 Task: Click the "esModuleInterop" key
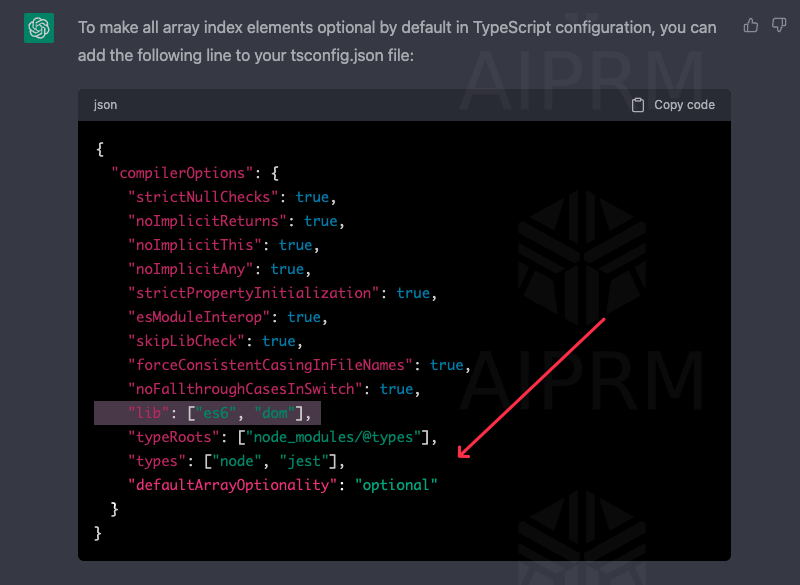click(x=199, y=317)
